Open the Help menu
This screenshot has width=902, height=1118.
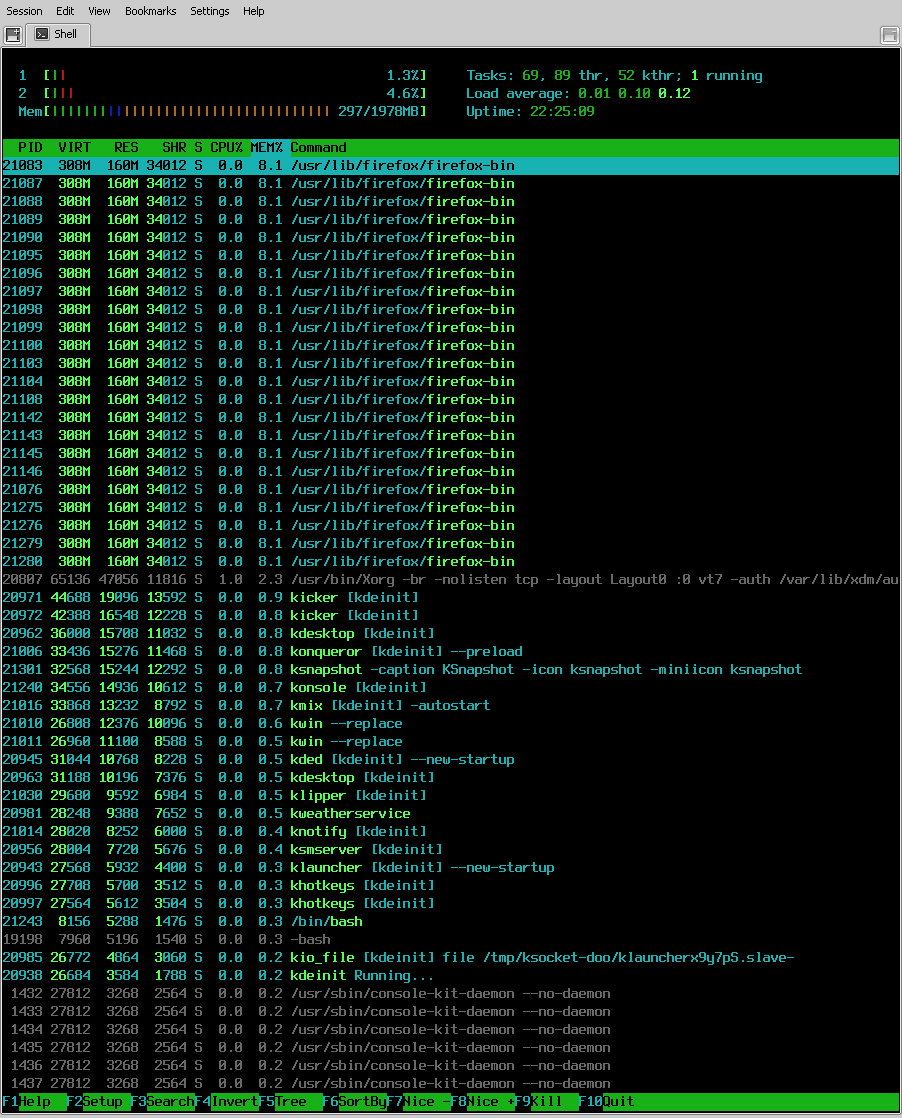pyautogui.click(x=253, y=11)
